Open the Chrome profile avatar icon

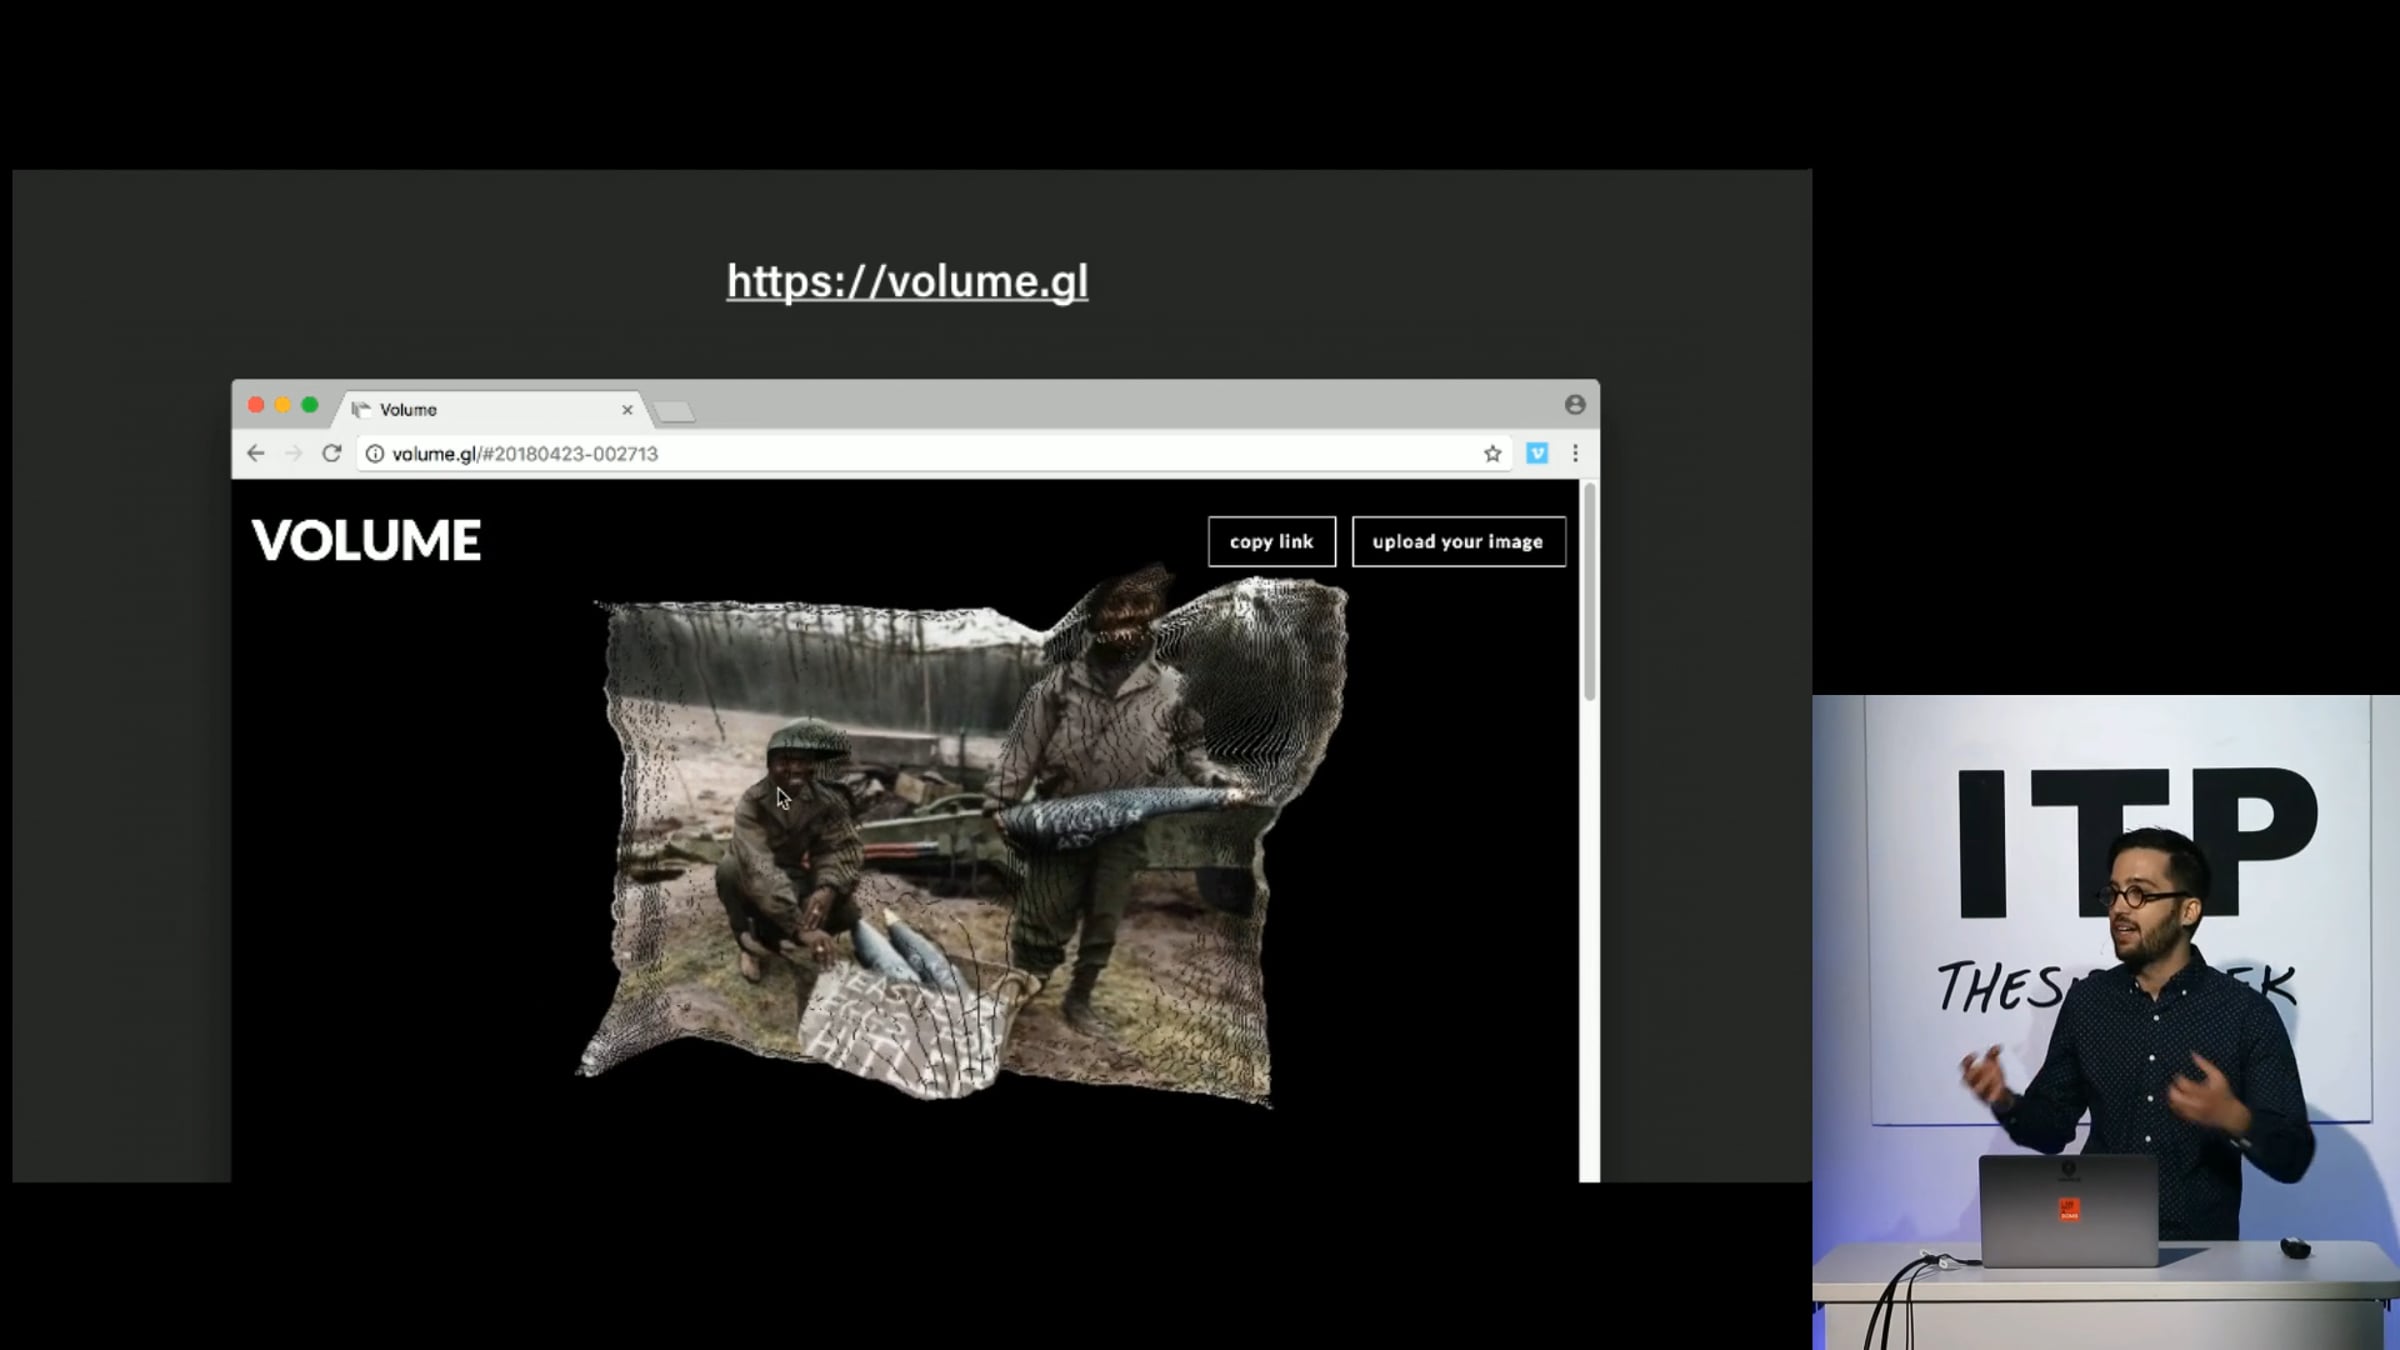point(1575,405)
